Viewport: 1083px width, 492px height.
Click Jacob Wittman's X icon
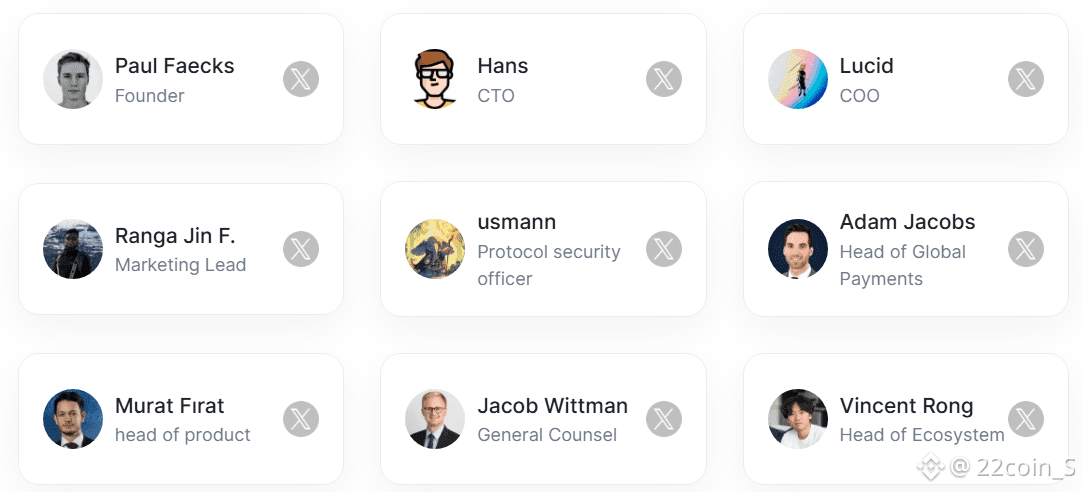tap(663, 419)
